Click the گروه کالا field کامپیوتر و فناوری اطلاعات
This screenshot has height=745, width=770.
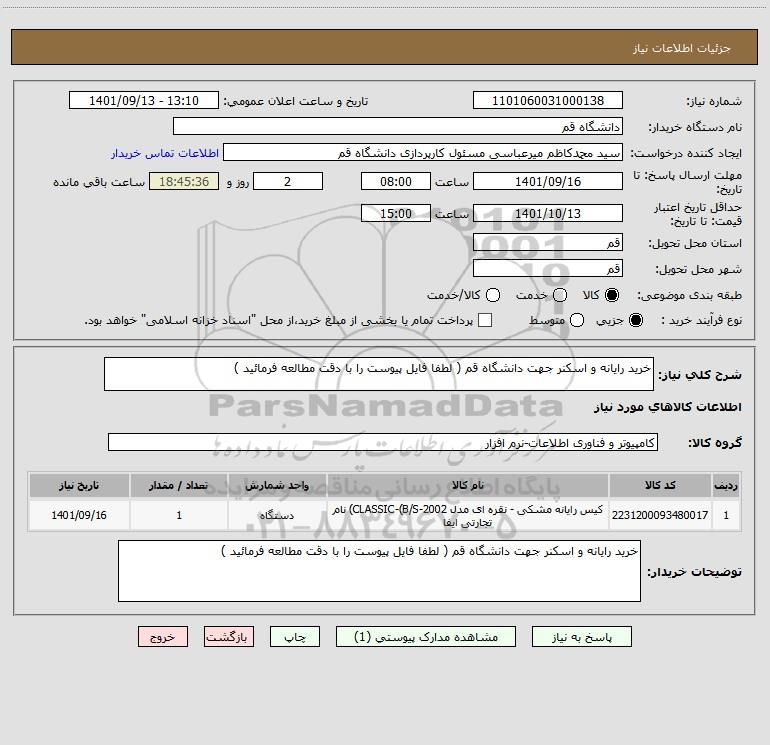click(x=383, y=442)
